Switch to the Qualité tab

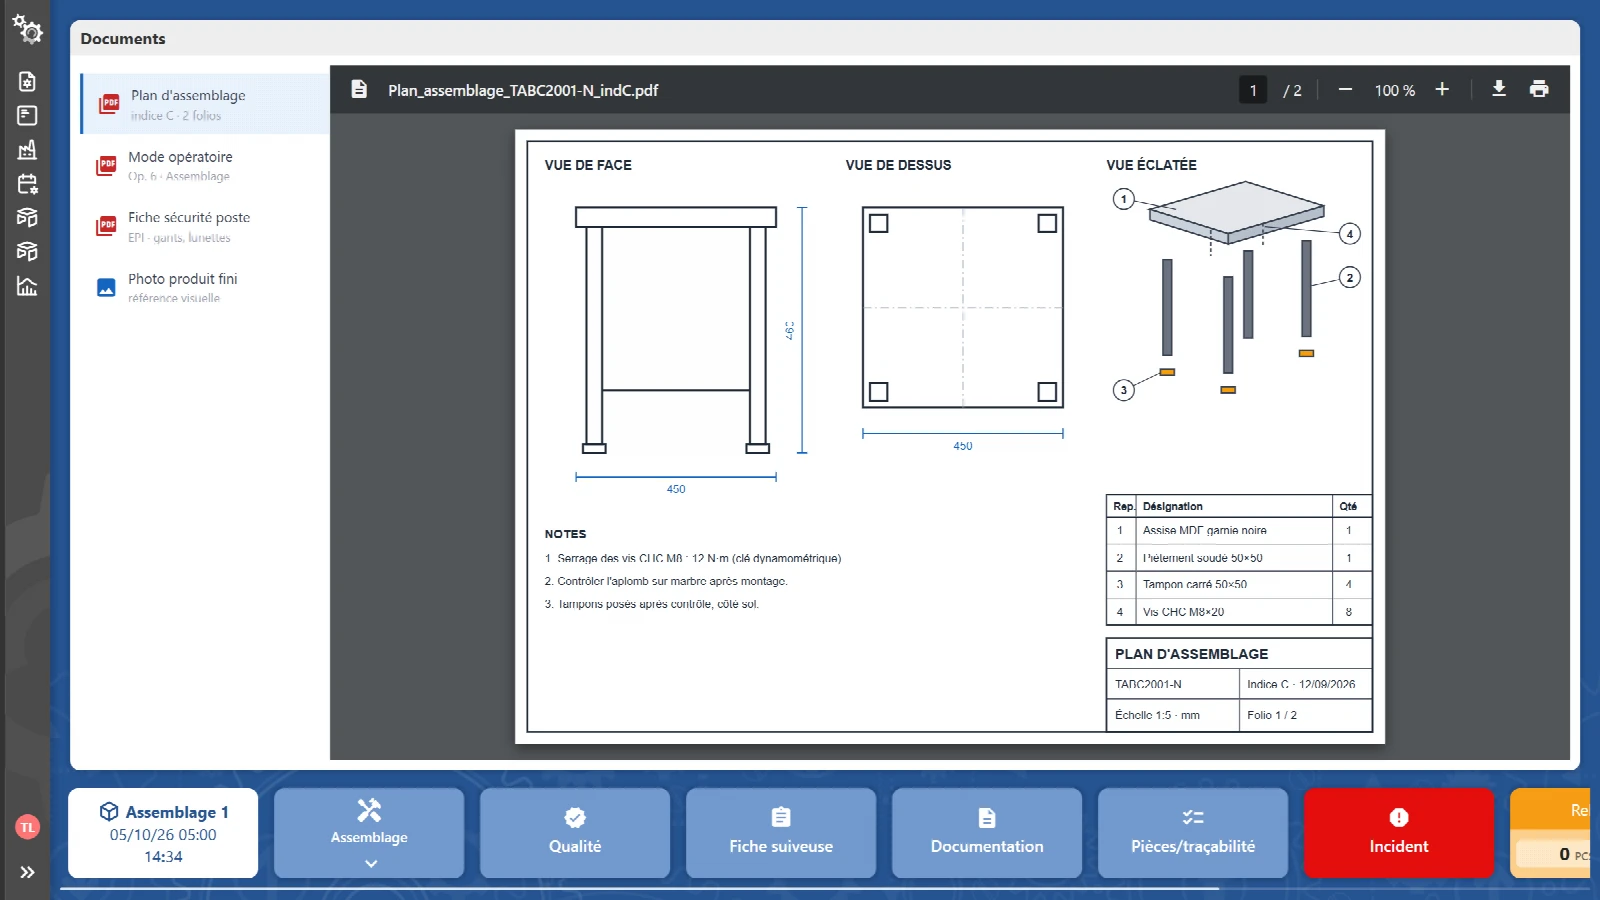pos(575,833)
